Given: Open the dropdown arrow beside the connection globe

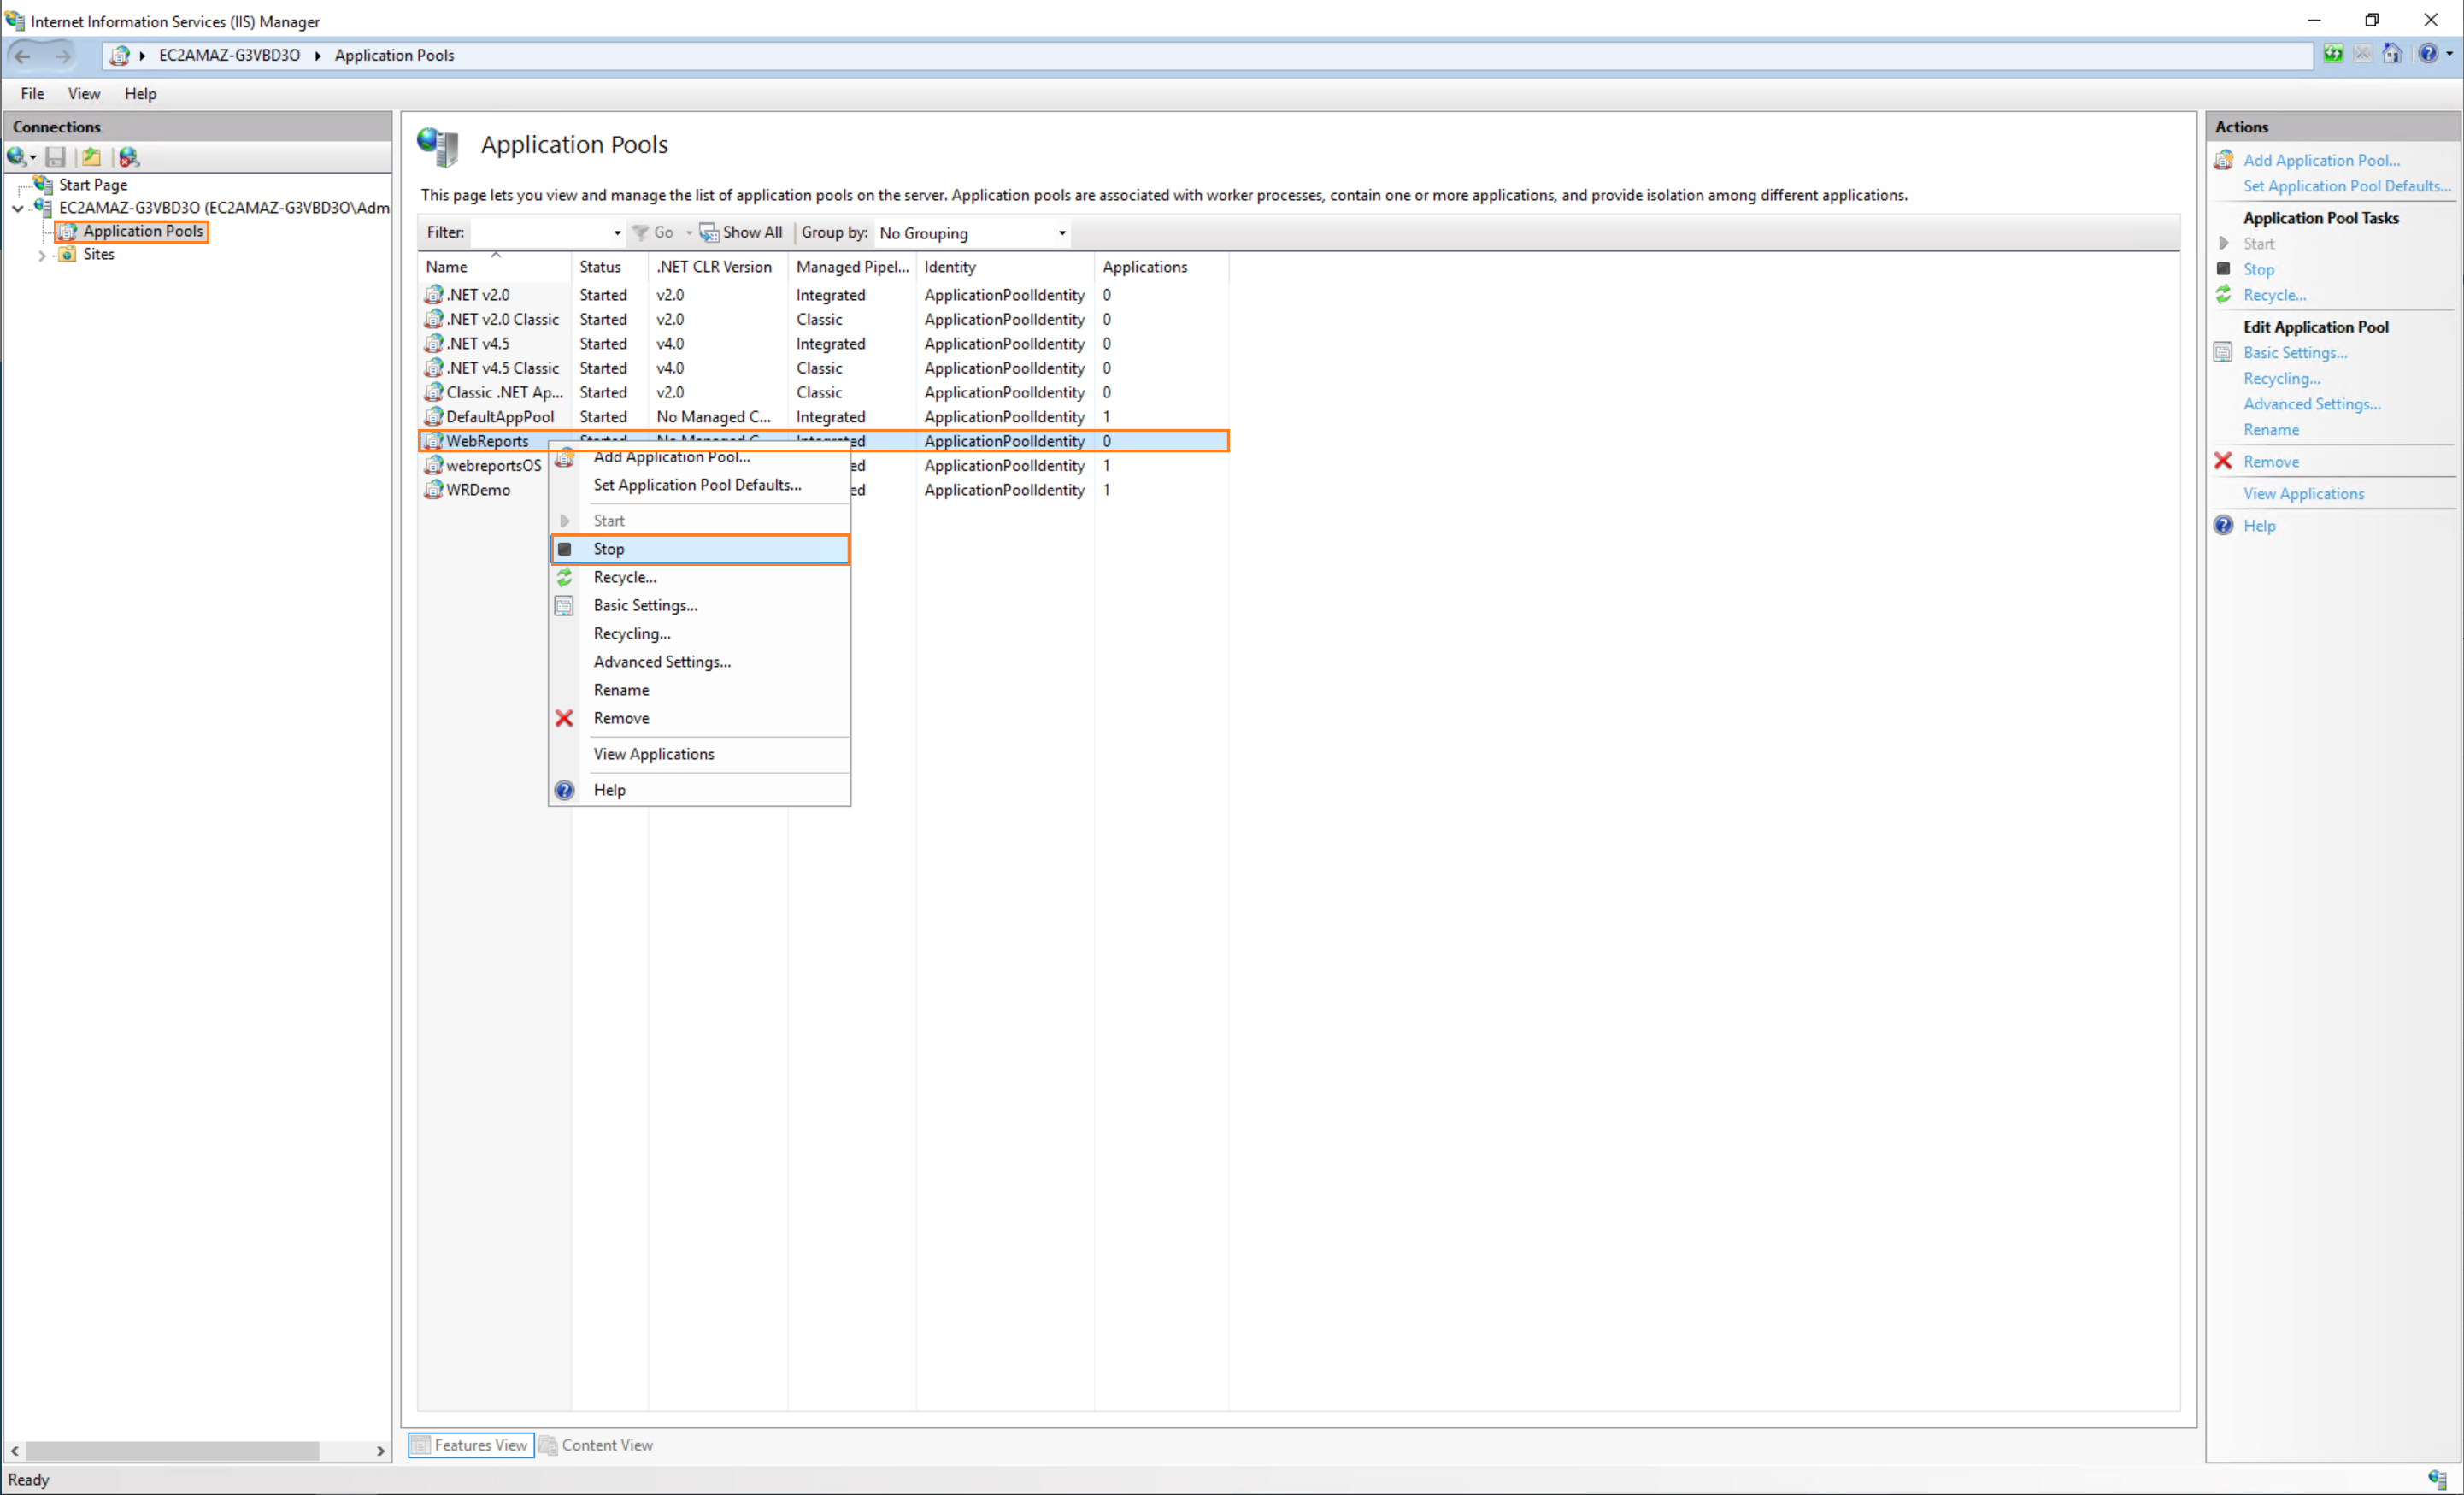Looking at the screenshot, I should tap(33, 158).
